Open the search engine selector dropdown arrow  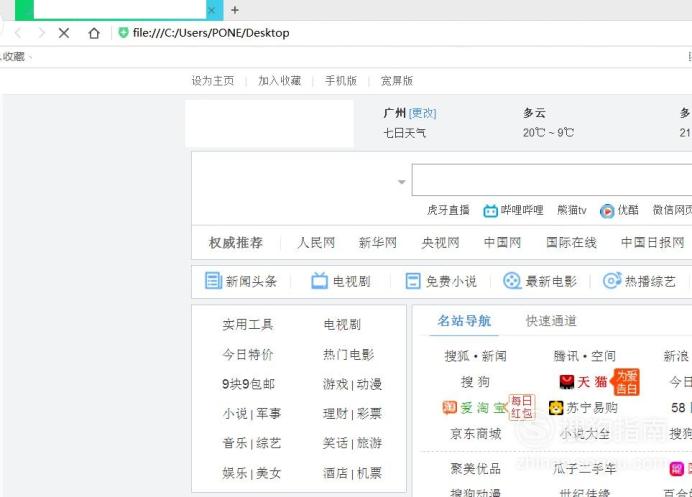[402, 182]
